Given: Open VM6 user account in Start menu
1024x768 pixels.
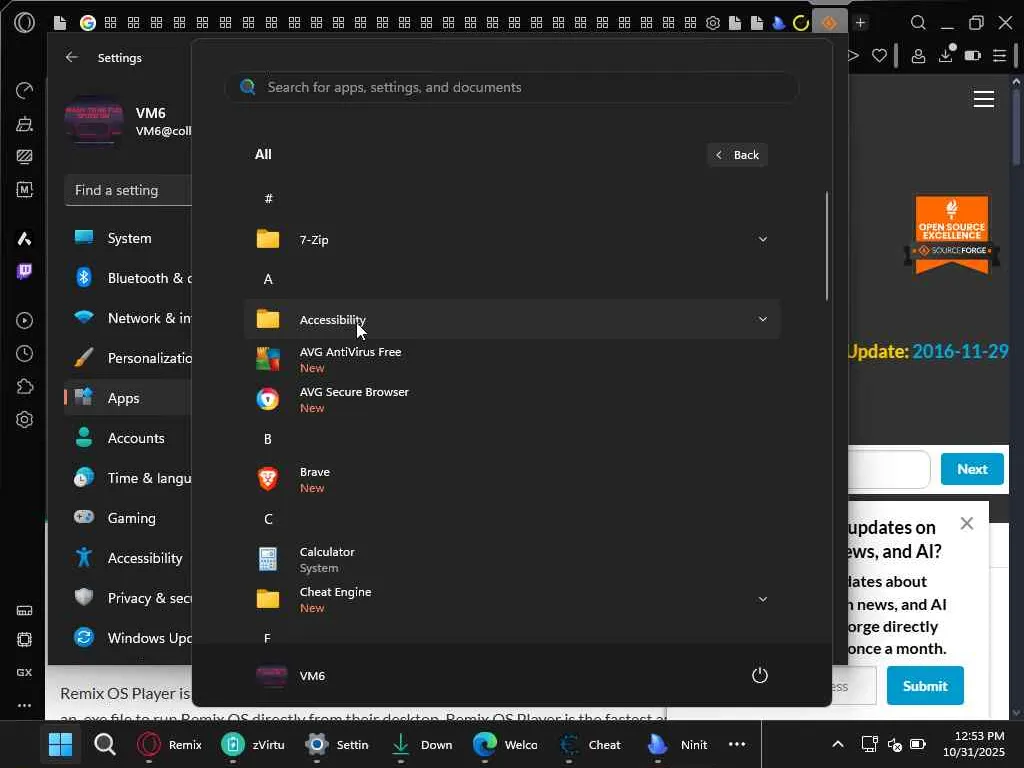Looking at the screenshot, I should [x=291, y=675].
